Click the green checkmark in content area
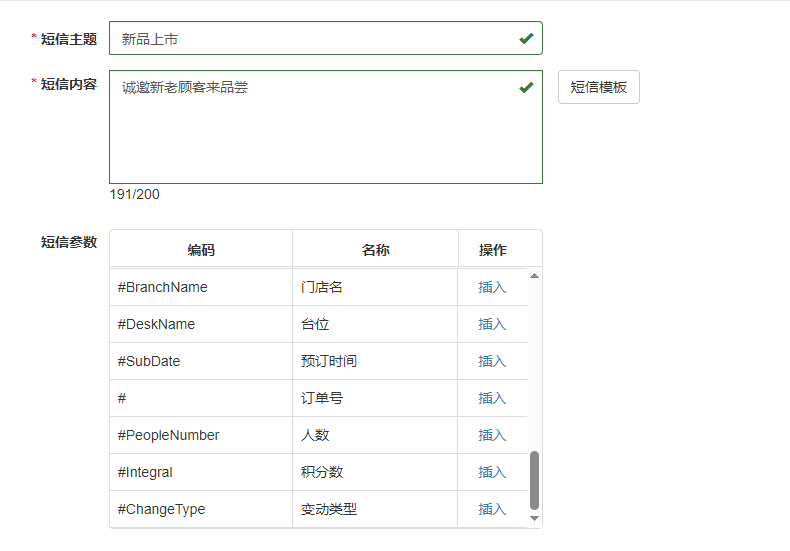 526,88
